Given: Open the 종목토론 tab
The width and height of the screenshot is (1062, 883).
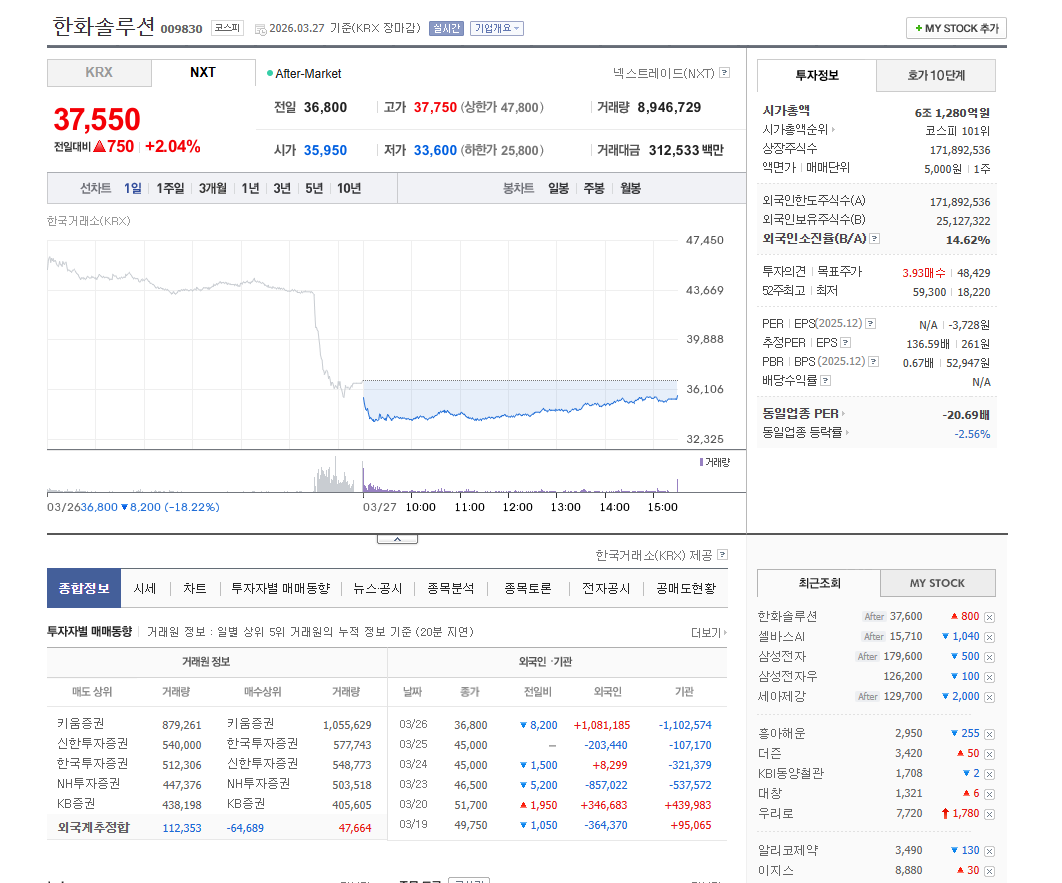Looking at the screenshot, I should click(x=528, y=588).
